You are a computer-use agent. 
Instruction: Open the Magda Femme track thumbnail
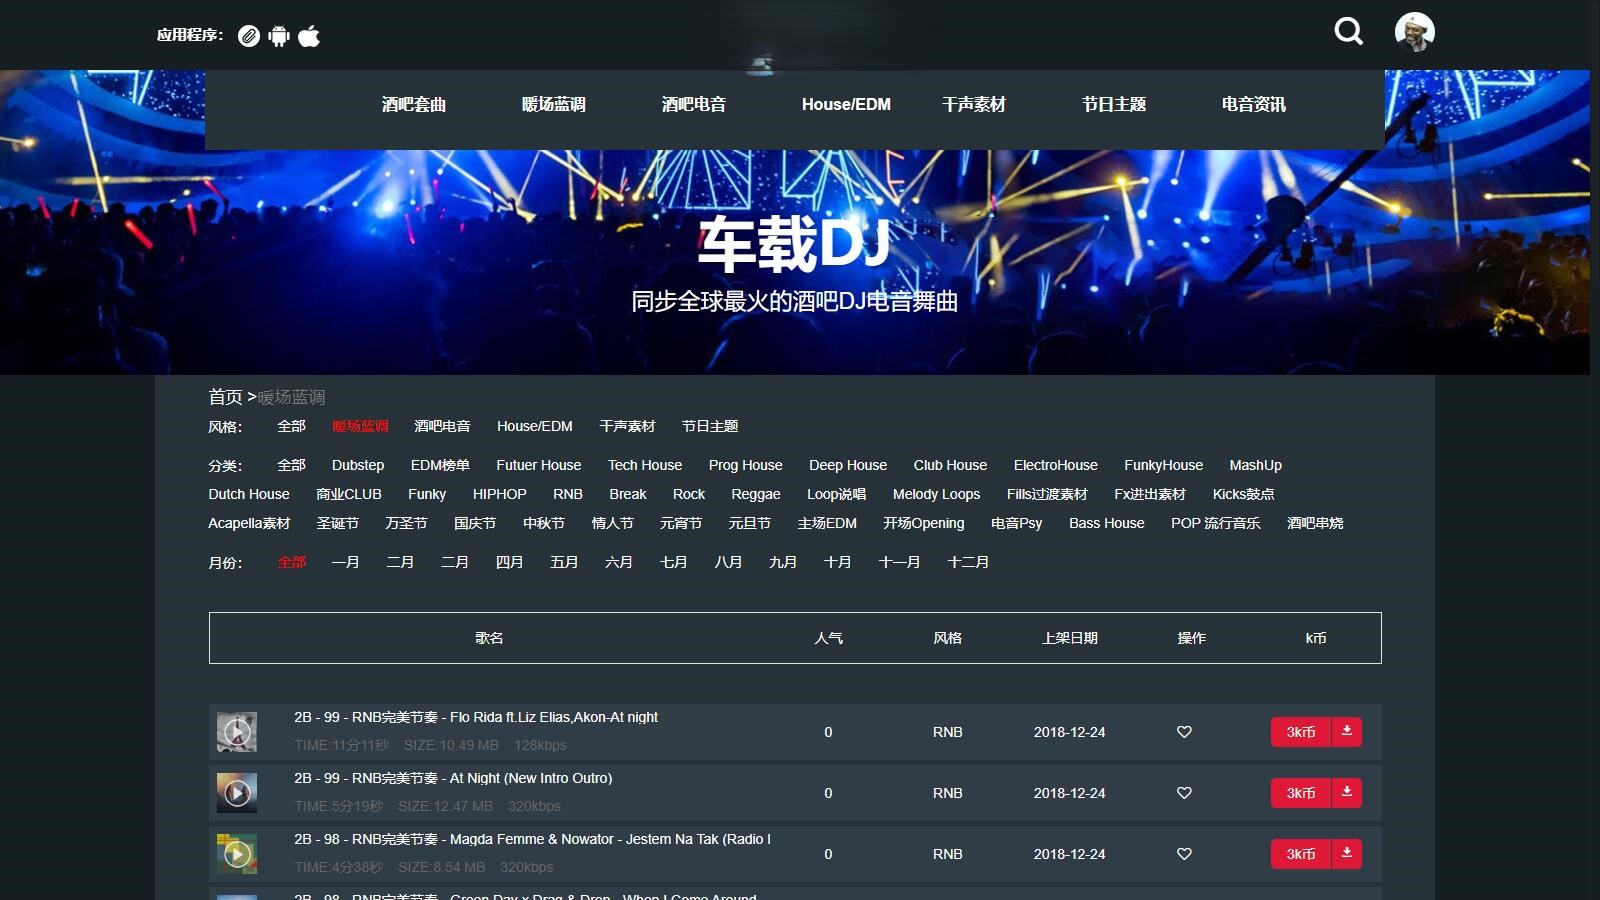(237, 854)
